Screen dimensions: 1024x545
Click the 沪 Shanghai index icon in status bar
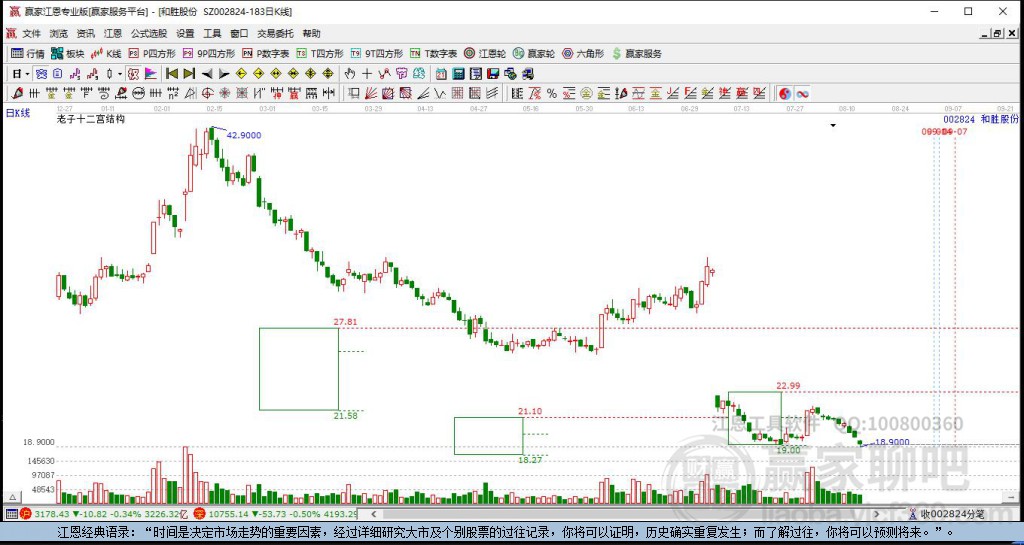click(26, 514)
